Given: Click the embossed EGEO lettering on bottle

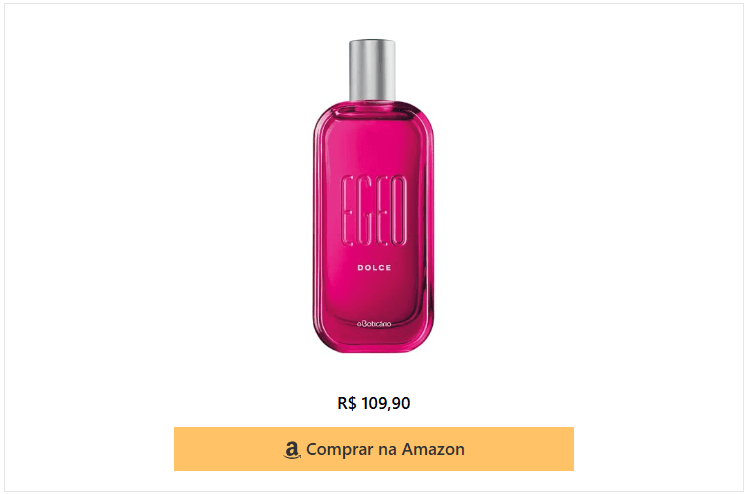Looking at the screenshot, I should tap(374, 211).
